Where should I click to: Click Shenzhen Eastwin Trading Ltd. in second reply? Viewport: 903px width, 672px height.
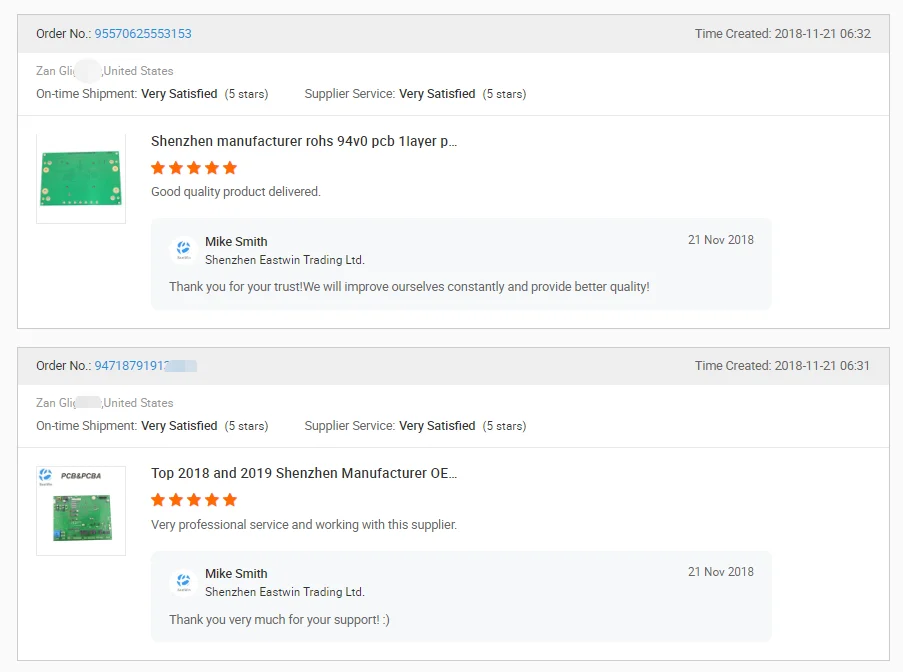[285, 592]
